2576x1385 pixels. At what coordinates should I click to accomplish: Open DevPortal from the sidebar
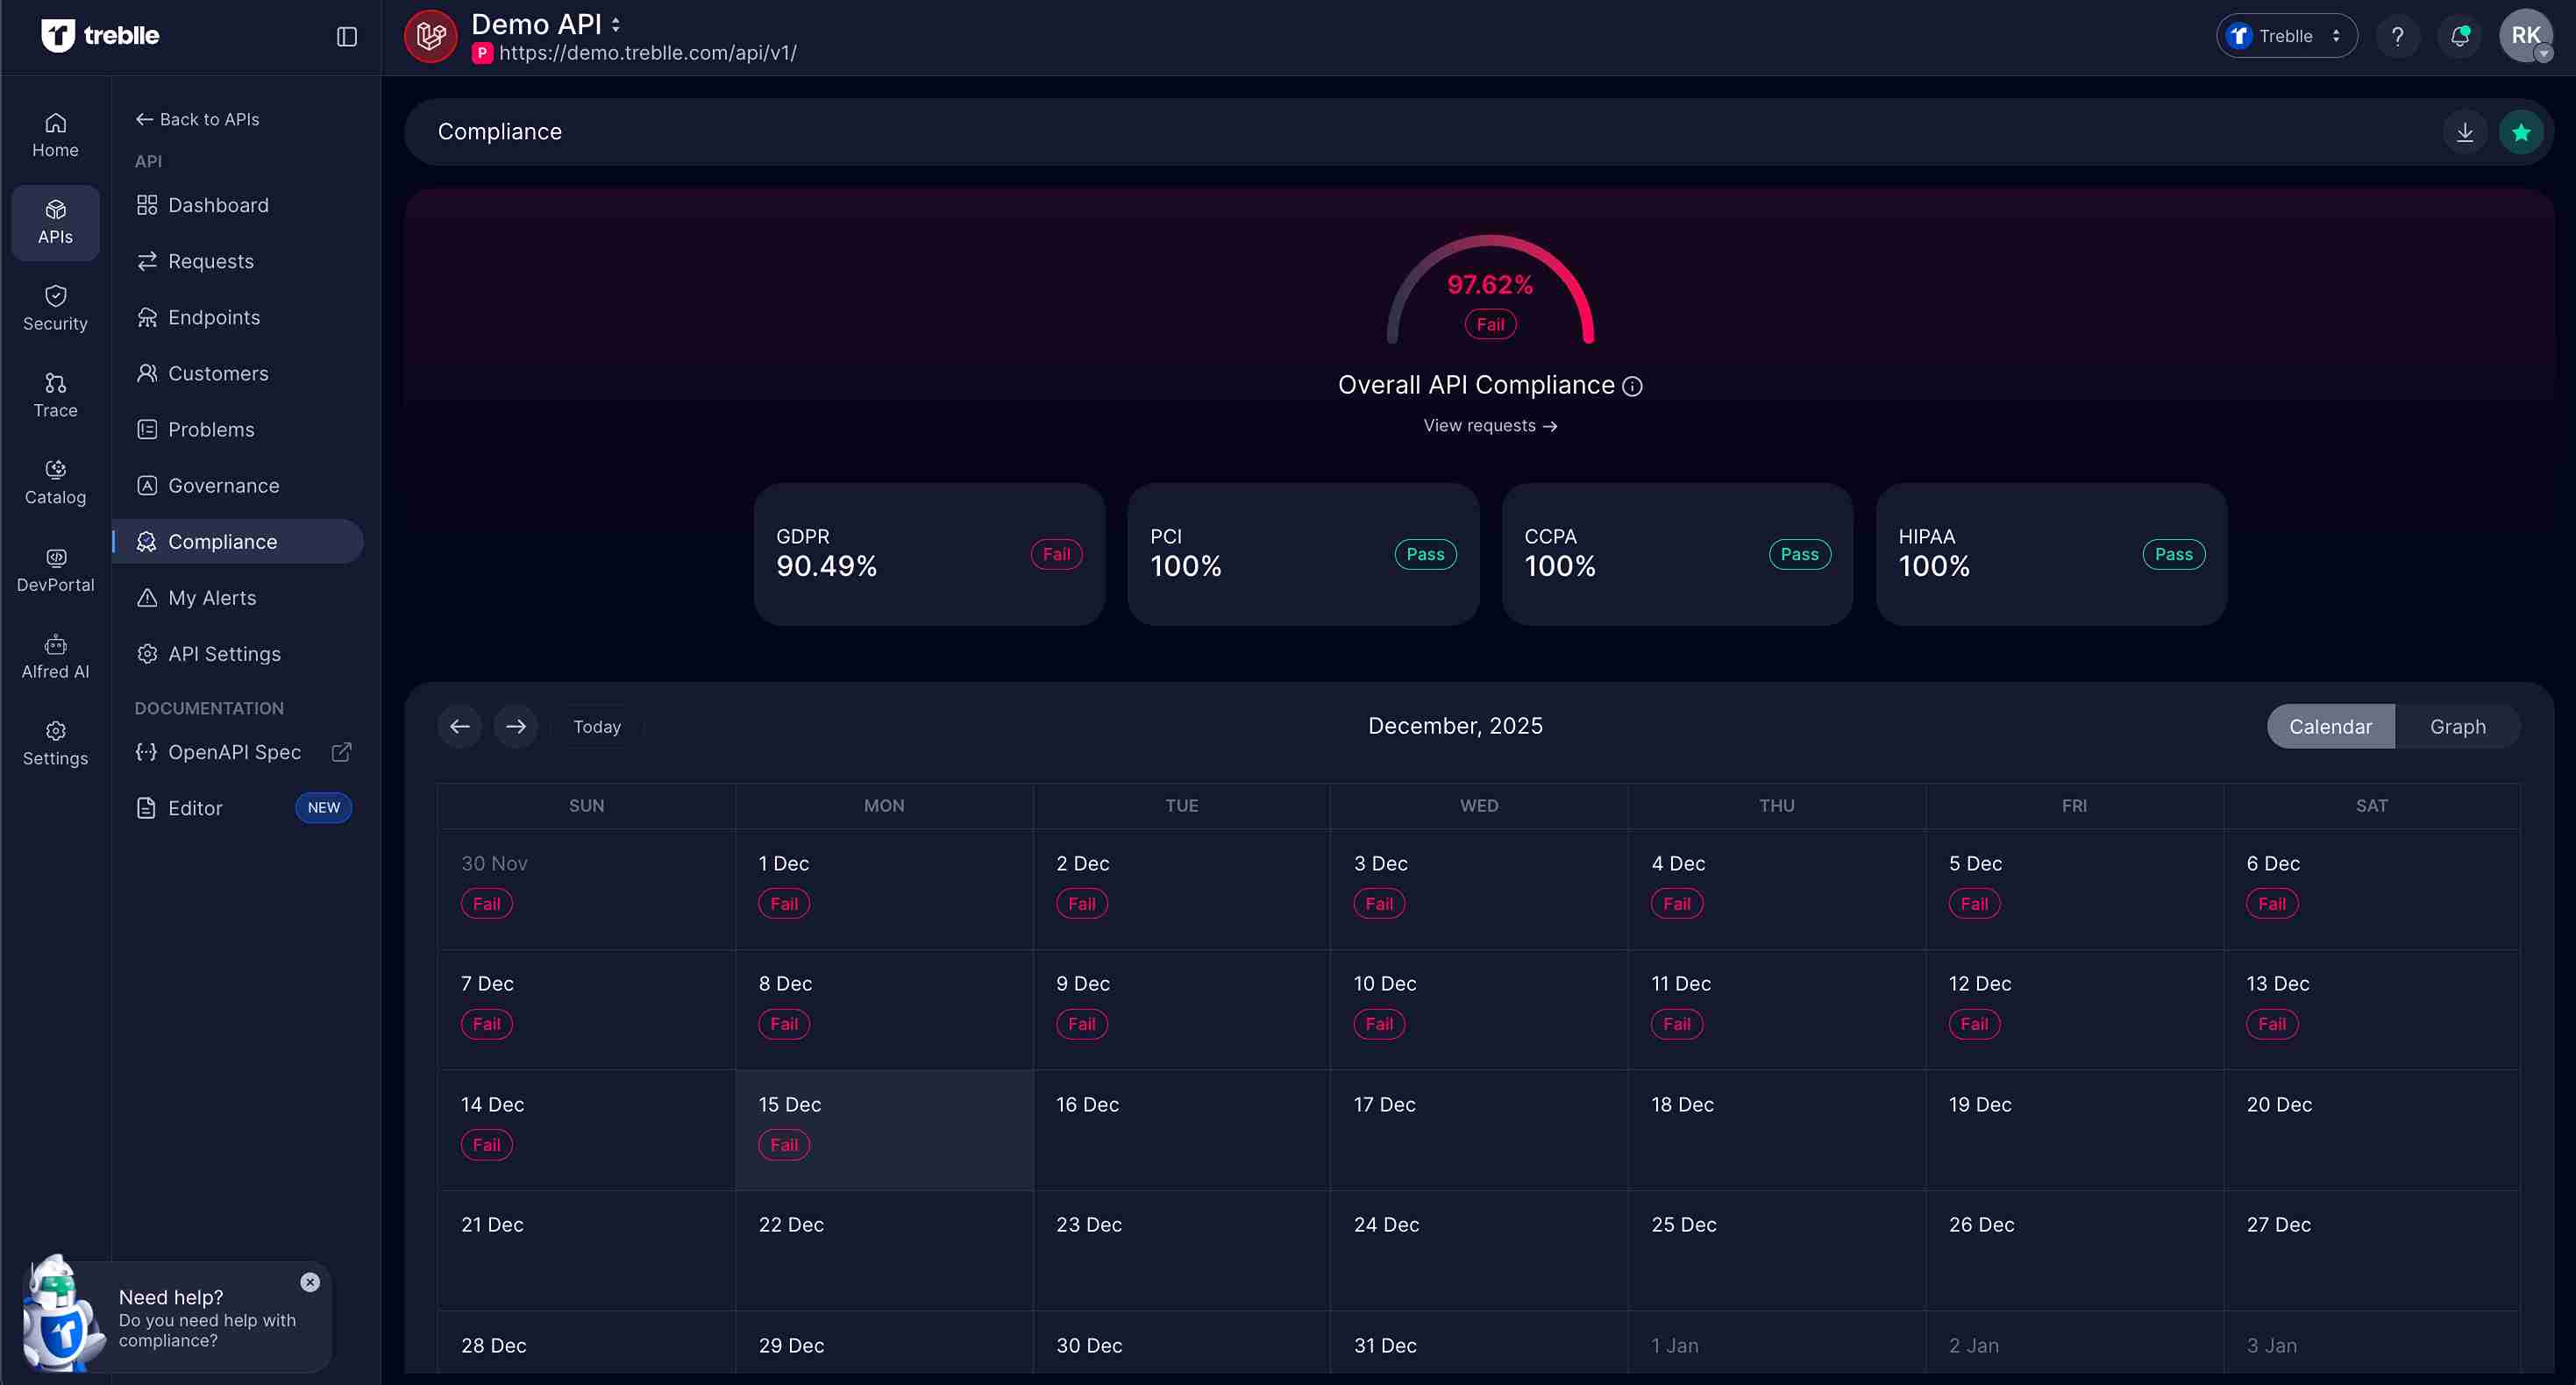55,568
